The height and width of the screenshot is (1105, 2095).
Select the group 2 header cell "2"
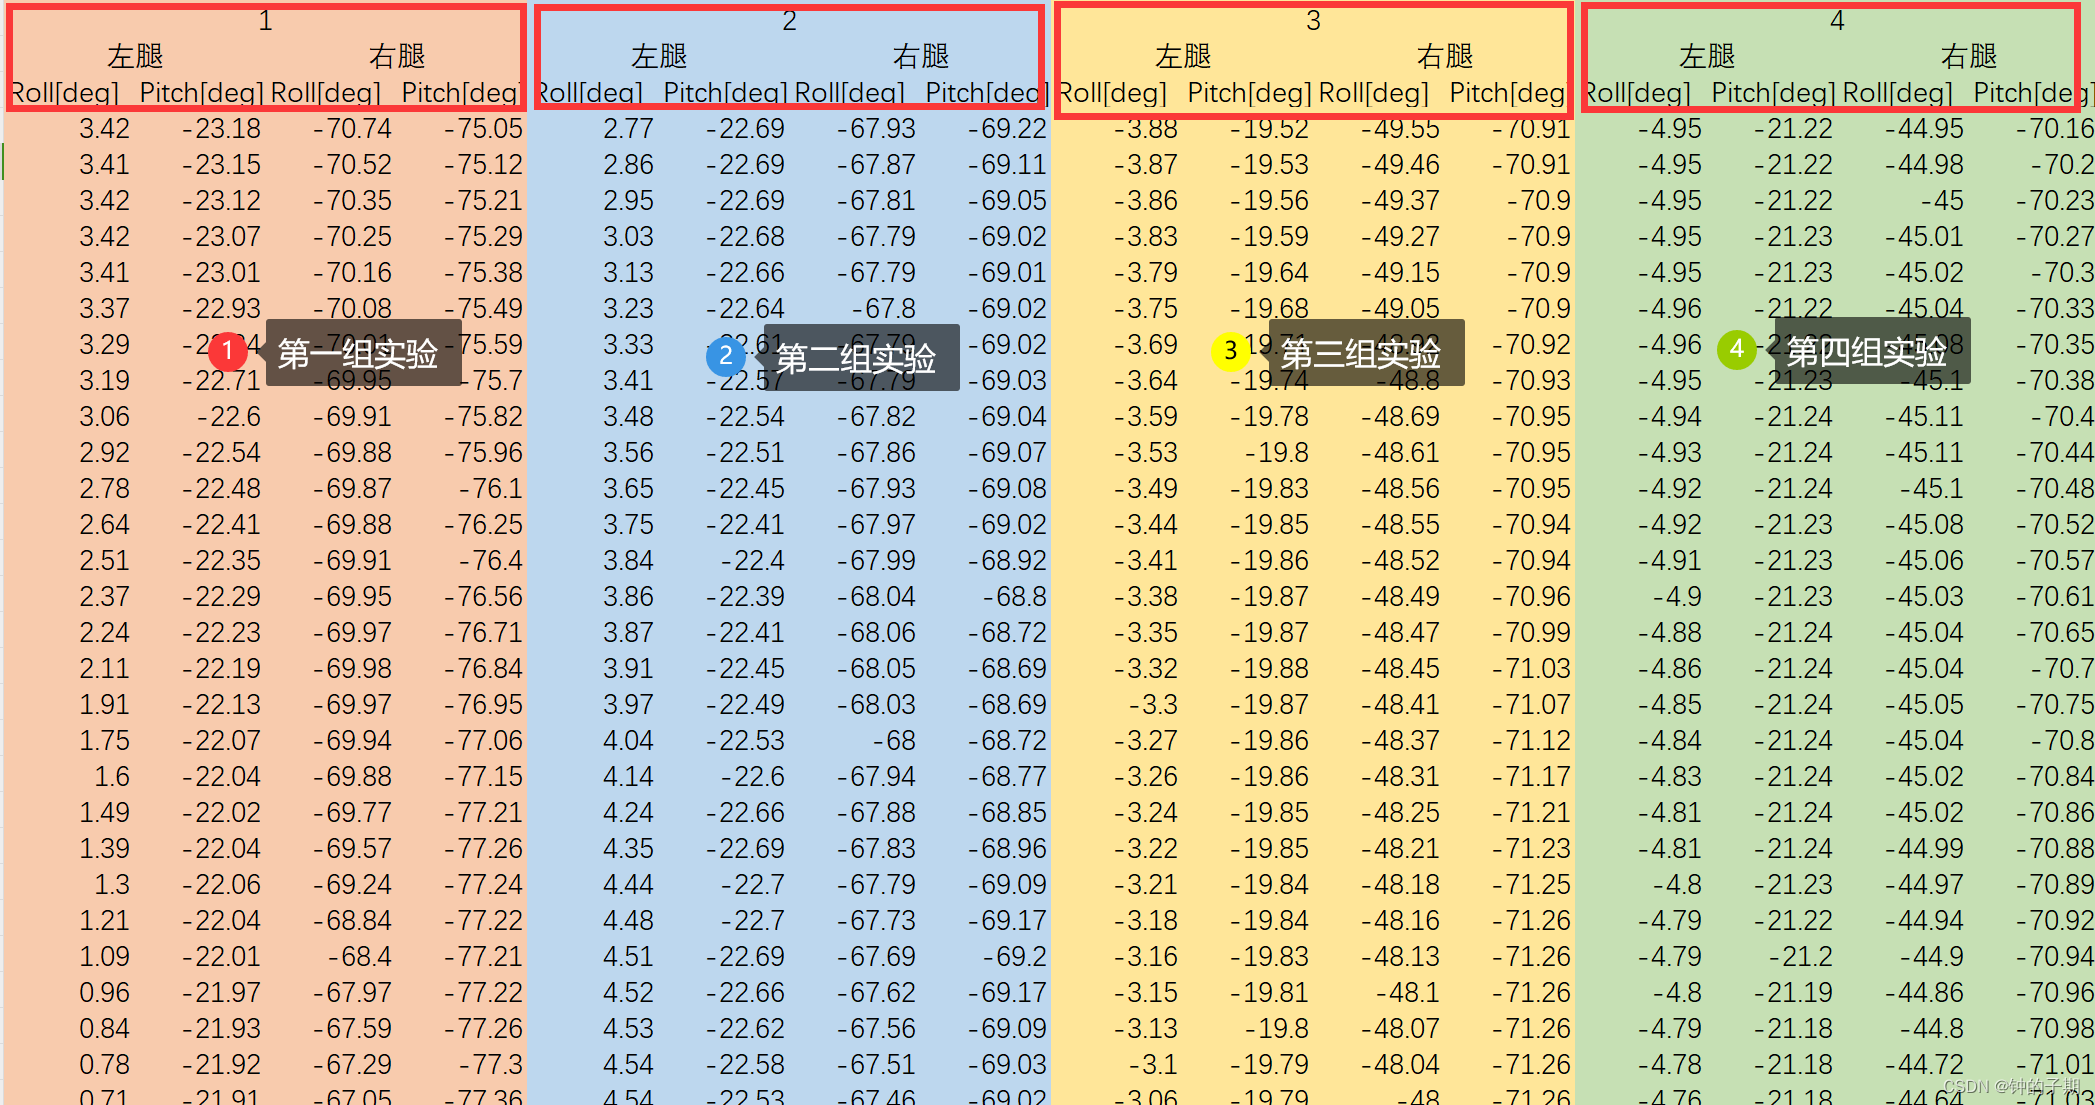pyautogui.click(x=789, y=21)
